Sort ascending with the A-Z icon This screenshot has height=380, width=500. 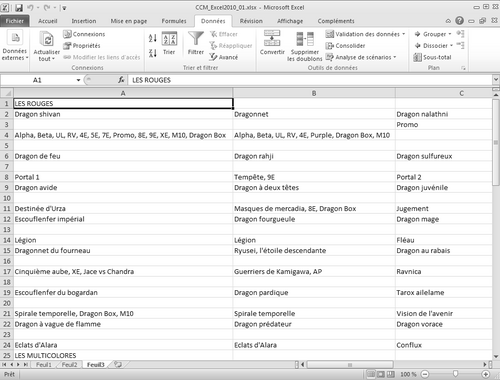153,38
